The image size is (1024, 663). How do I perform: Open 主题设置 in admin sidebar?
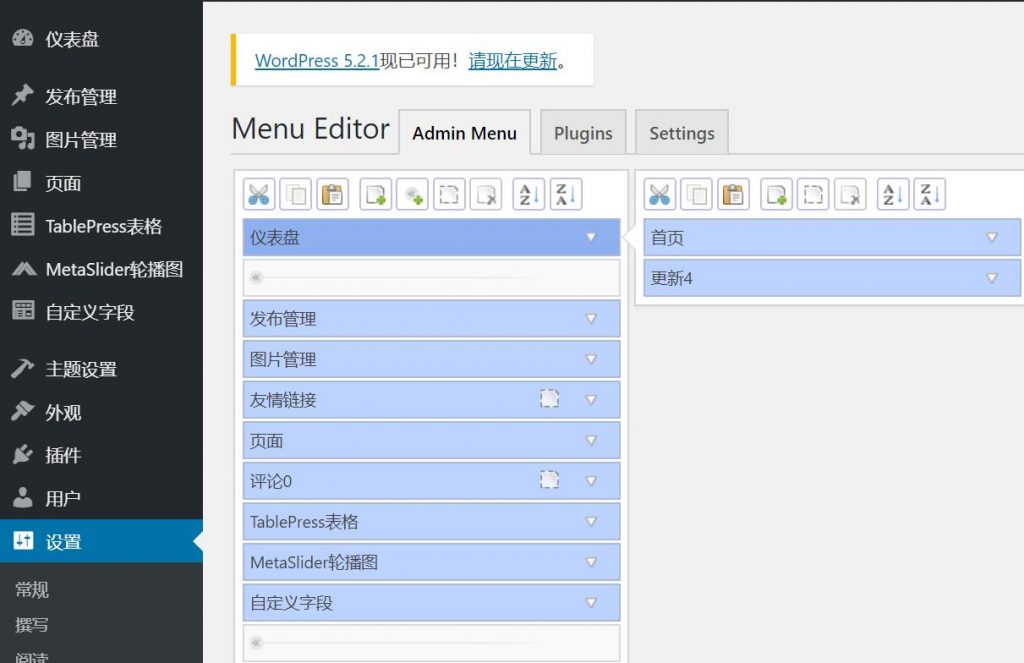tap(101, 369)
